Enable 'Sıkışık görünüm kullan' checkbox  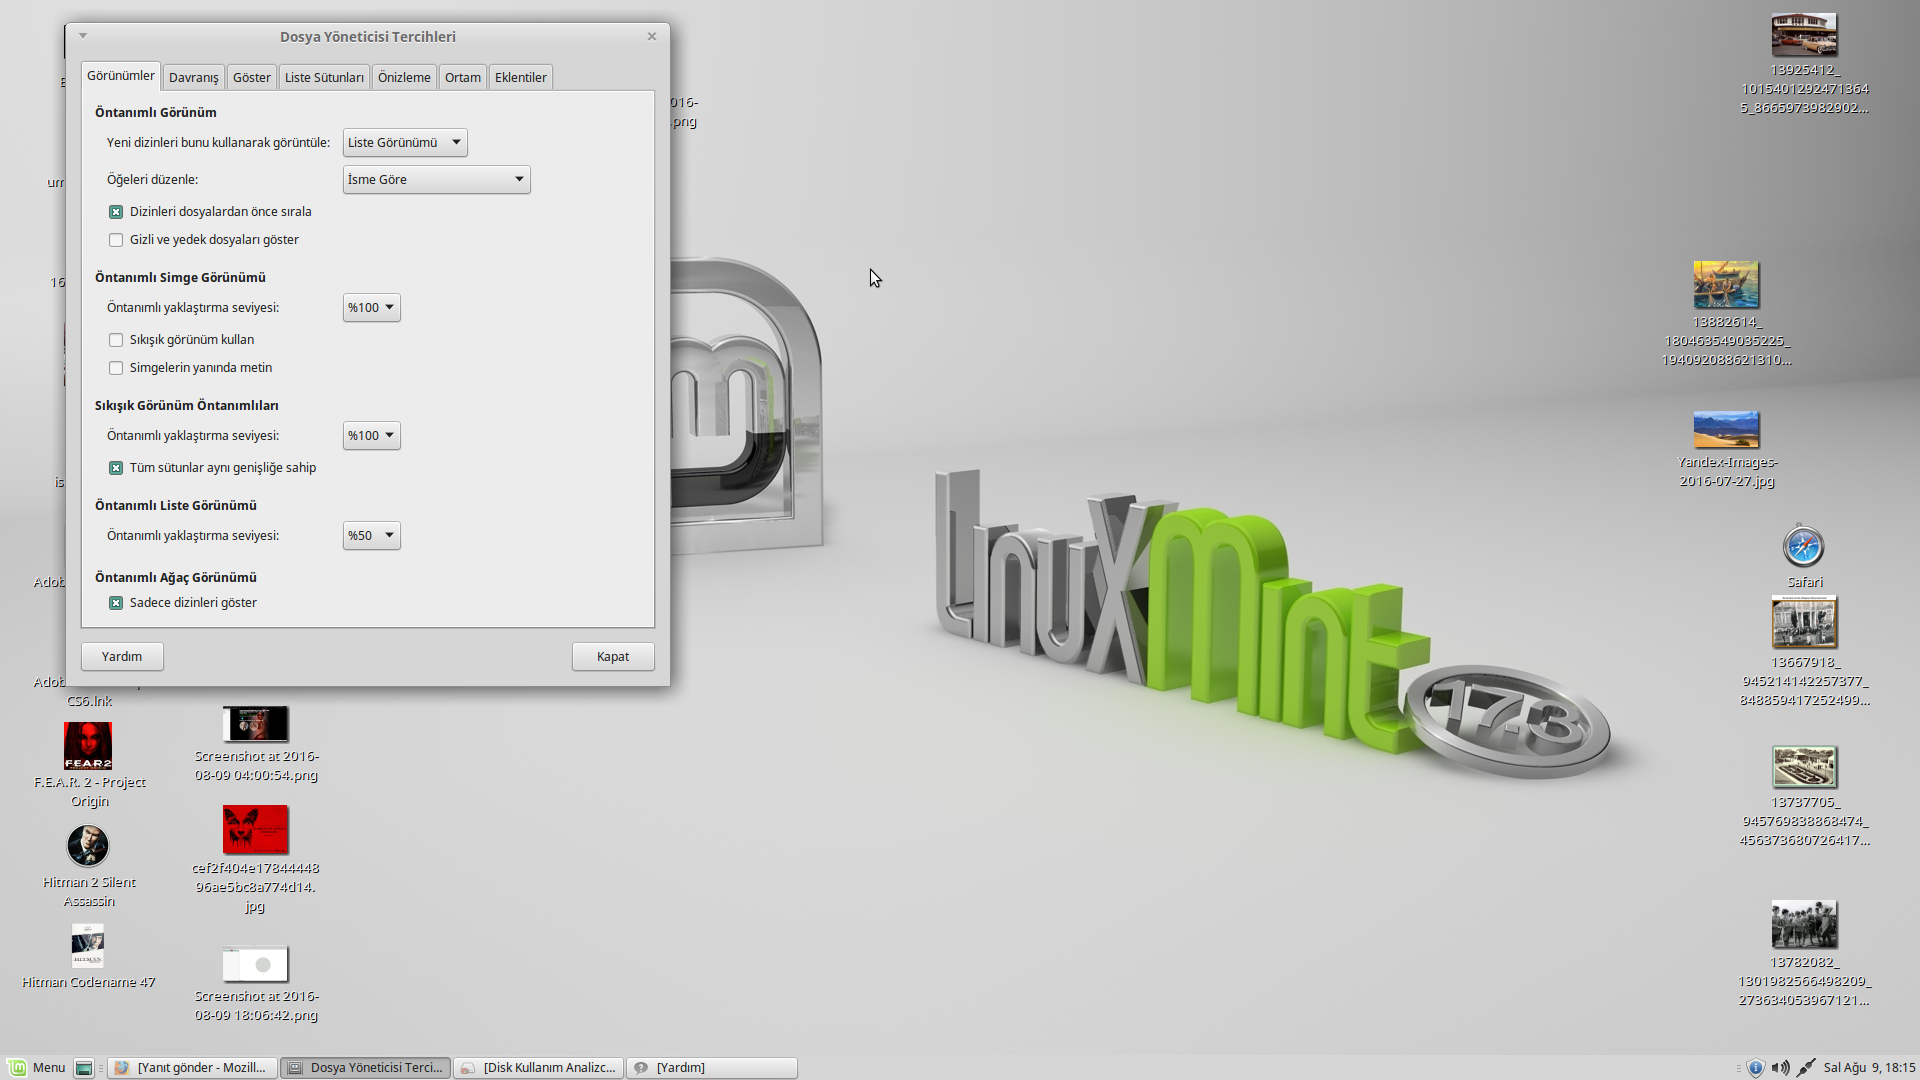pos(116,340)
